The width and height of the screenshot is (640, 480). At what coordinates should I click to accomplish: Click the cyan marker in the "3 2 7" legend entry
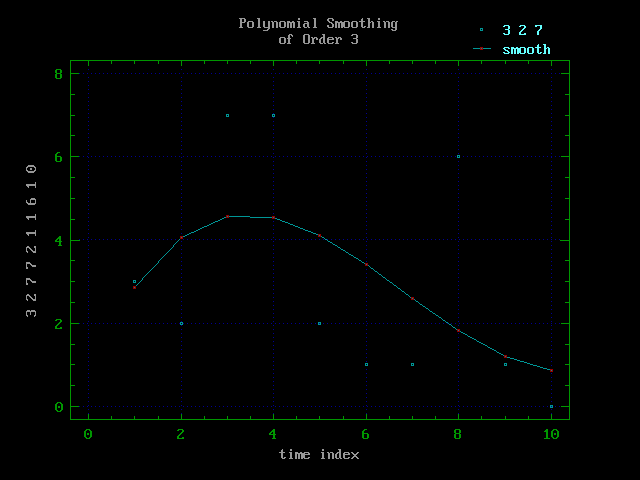click(481, 31)
